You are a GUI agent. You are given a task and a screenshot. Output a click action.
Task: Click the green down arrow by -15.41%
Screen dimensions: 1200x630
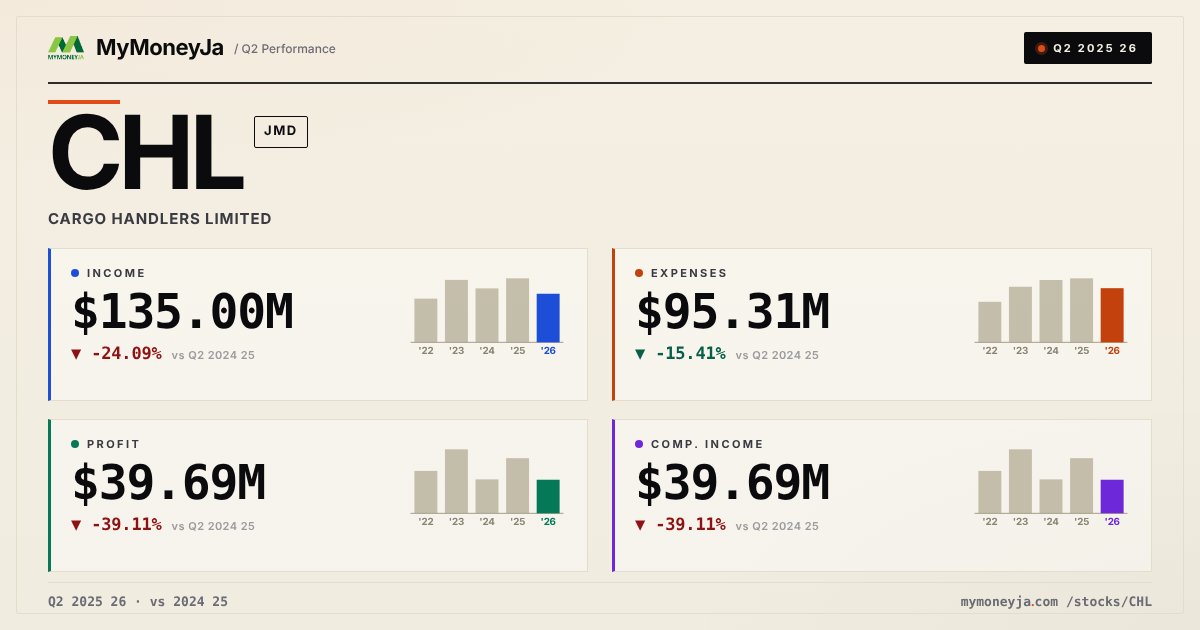pyautogui.click(x=641, y=354)
